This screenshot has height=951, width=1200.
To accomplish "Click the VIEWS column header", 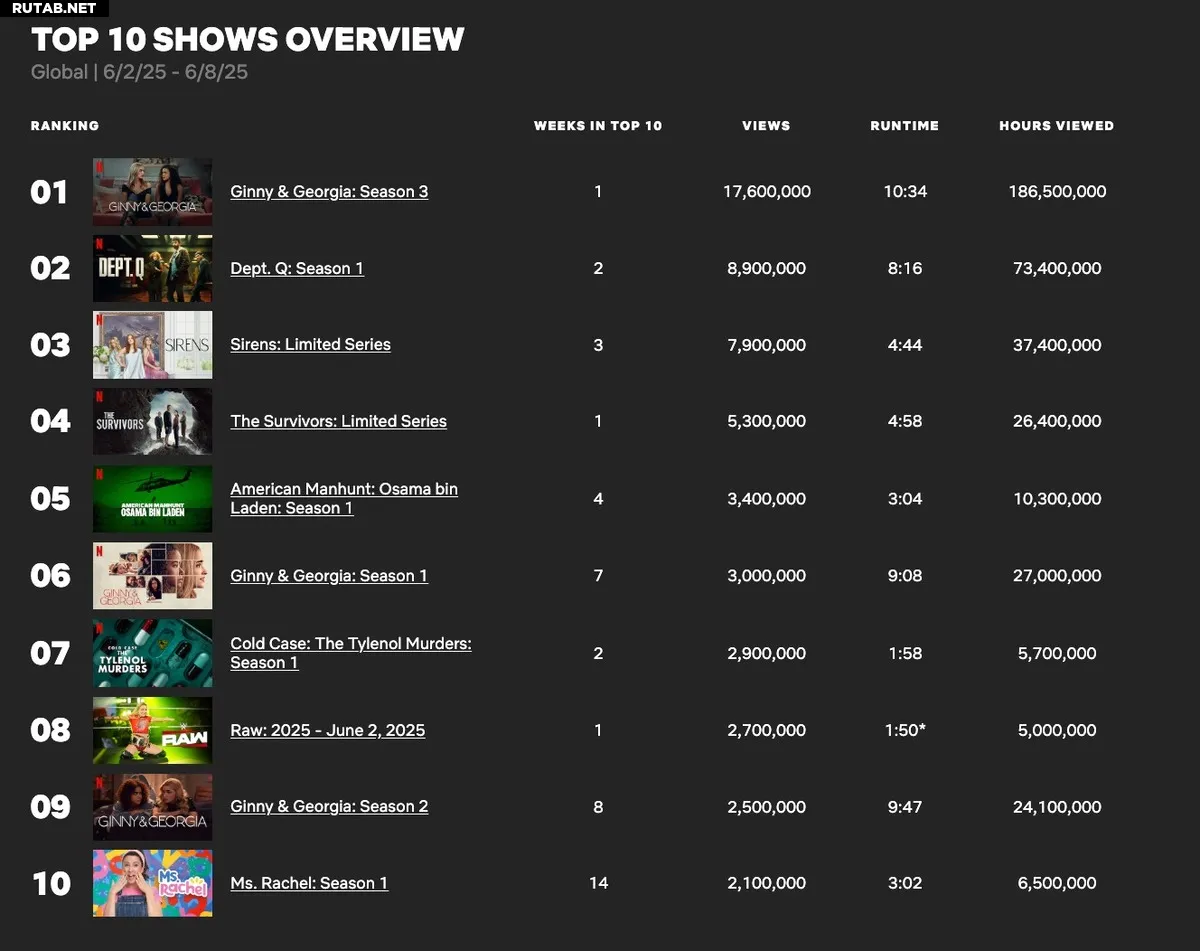I will tap(766, 126).
